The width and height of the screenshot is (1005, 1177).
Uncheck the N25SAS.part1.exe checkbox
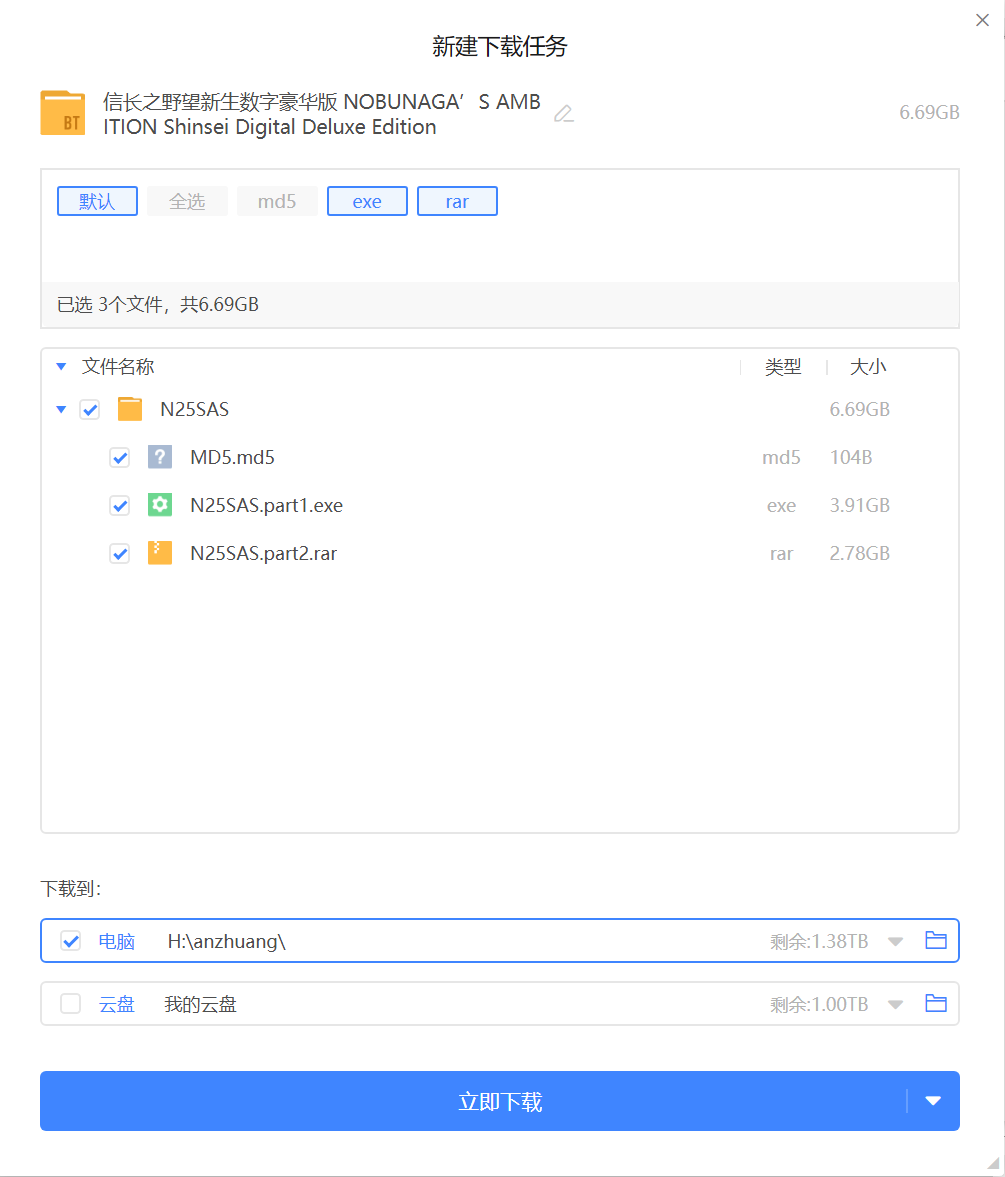pos(120,506)
